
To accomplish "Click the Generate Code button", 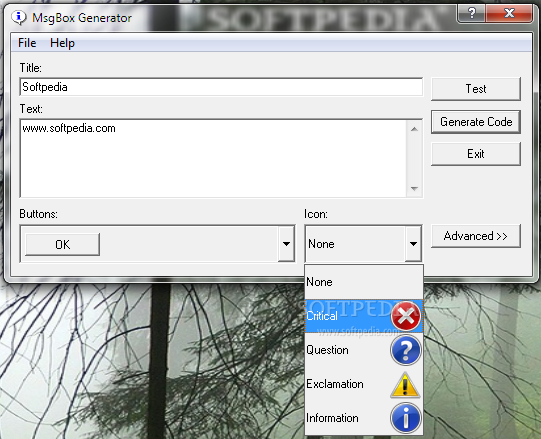I will pyautogui.click(x=476, y=122).
